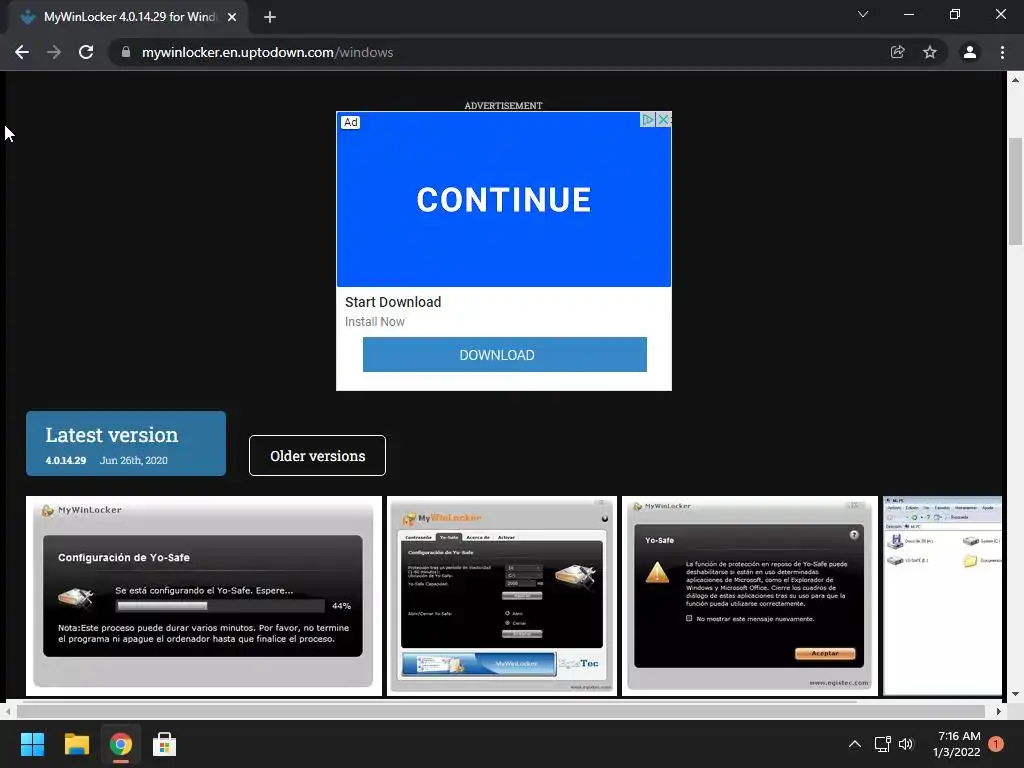
Task: Bookmark this page with the star
Action: click(930, 52)
